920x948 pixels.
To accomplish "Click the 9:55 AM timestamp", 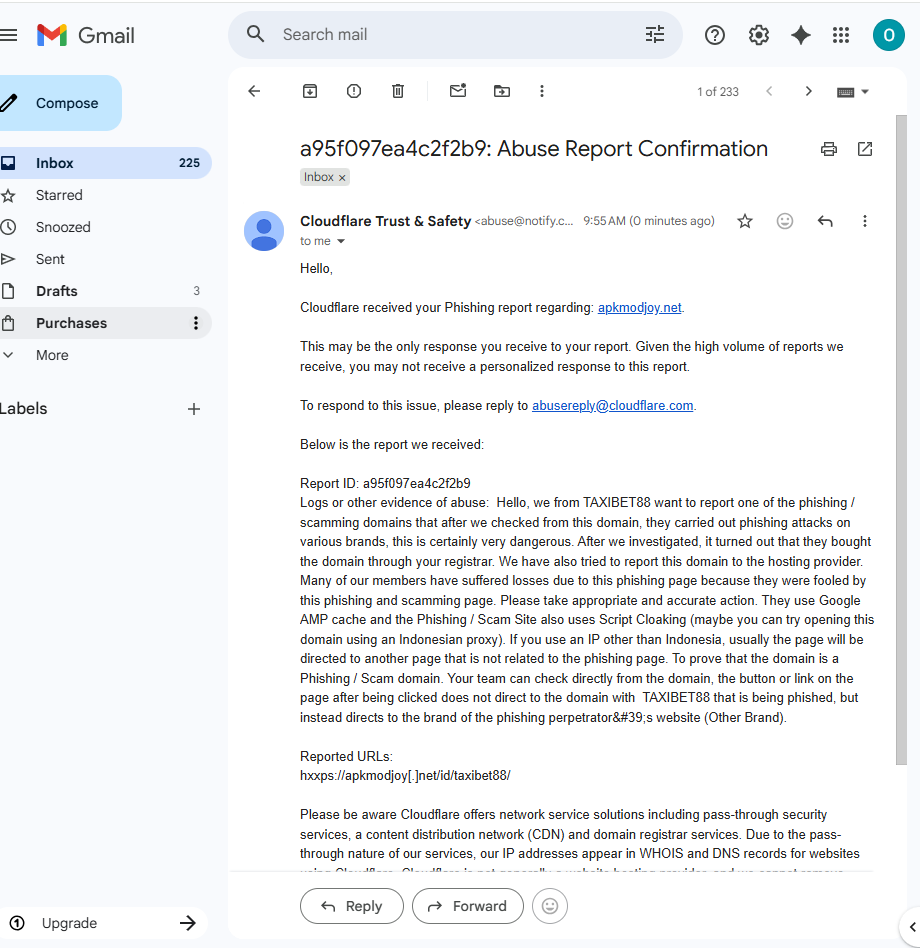I will (649, 221).
